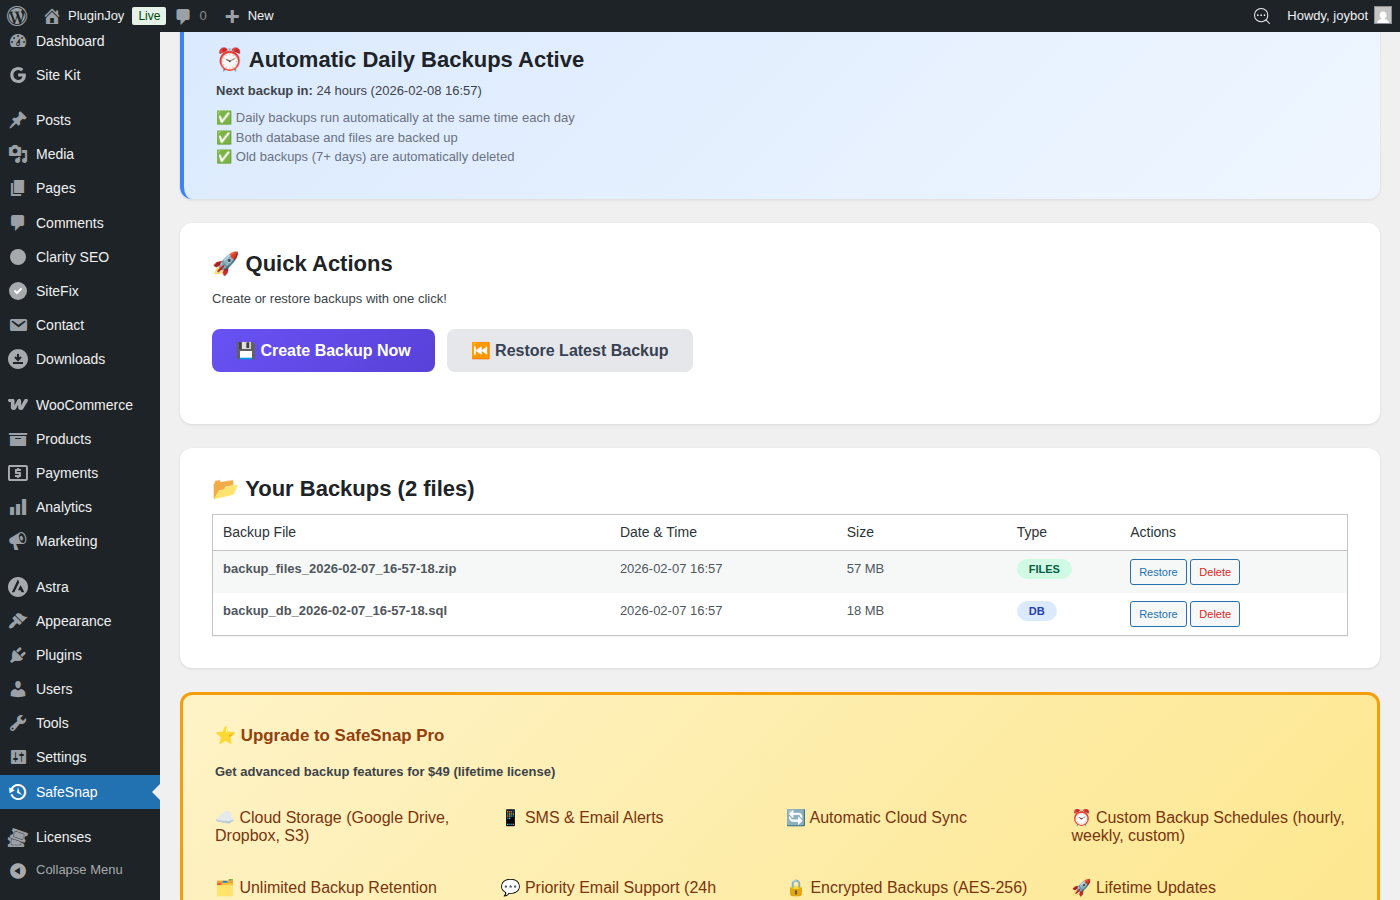Click the Settings sliders icon
Image resolution: width=1400 pixels, height=900 pixels.
coord(18,757)
